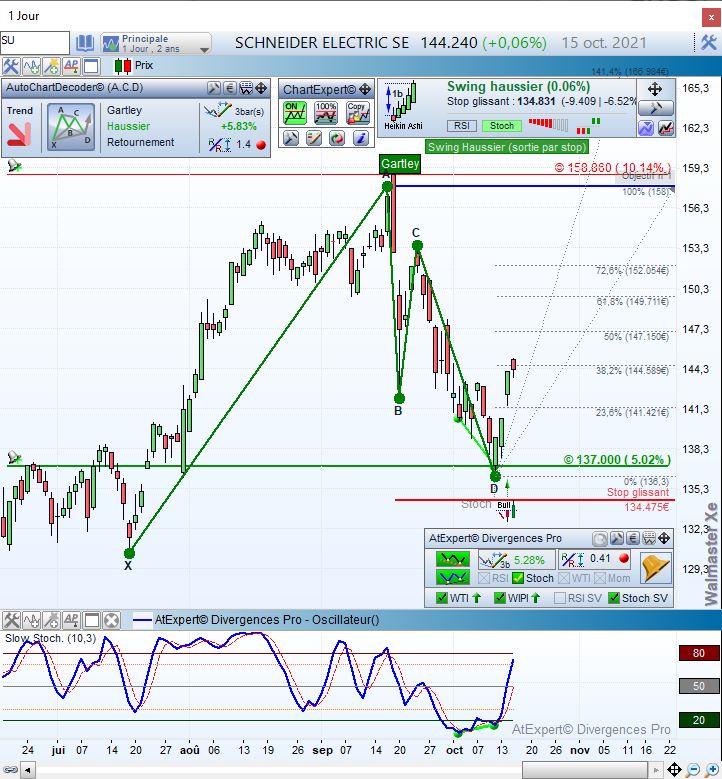
Task: Click the pan crosshair icon near zoom controls
Action: point(674,770)
